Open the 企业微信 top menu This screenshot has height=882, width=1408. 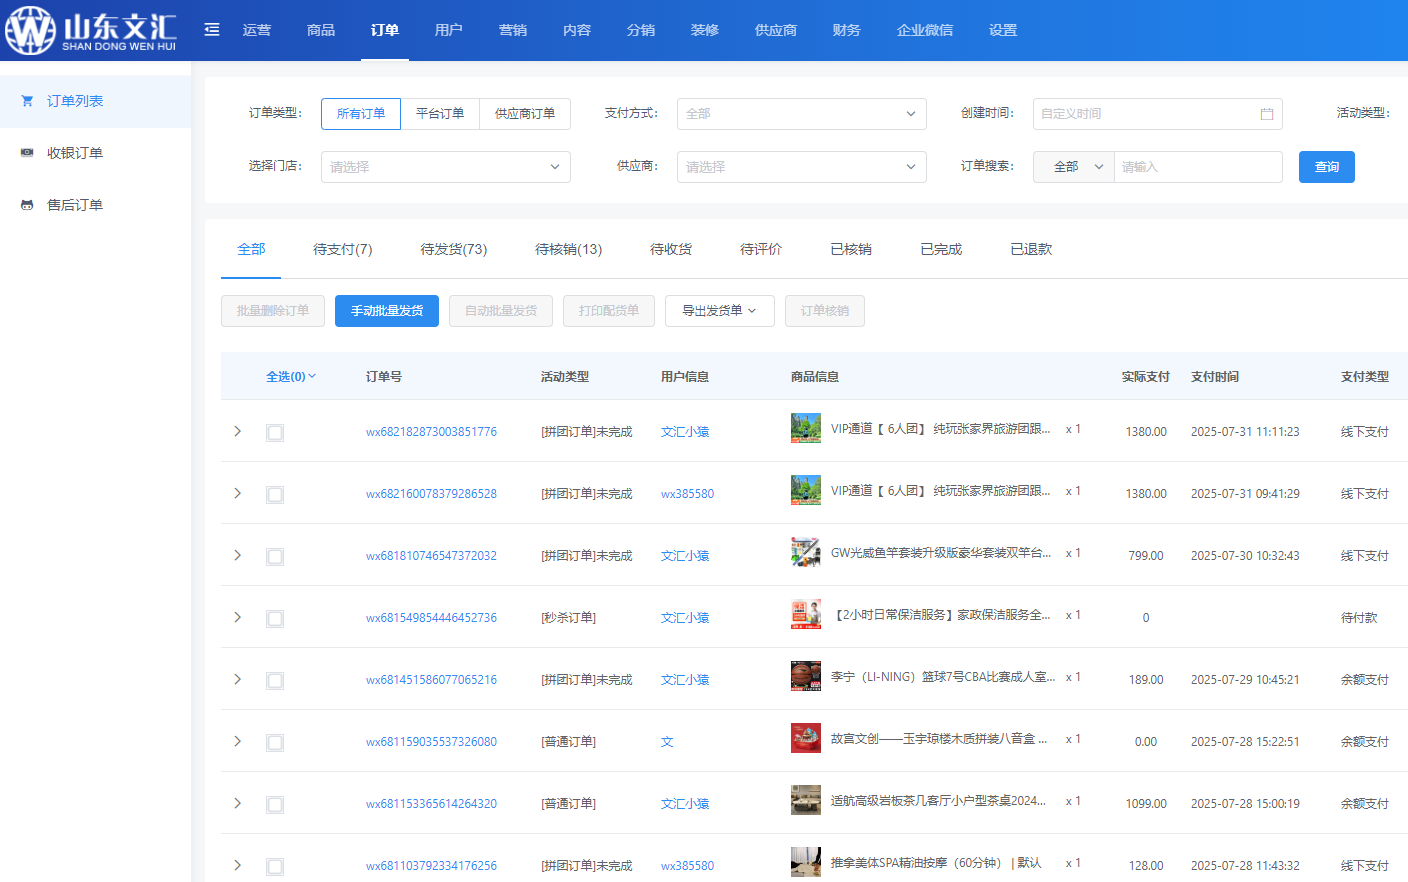(x=925, y=30)
